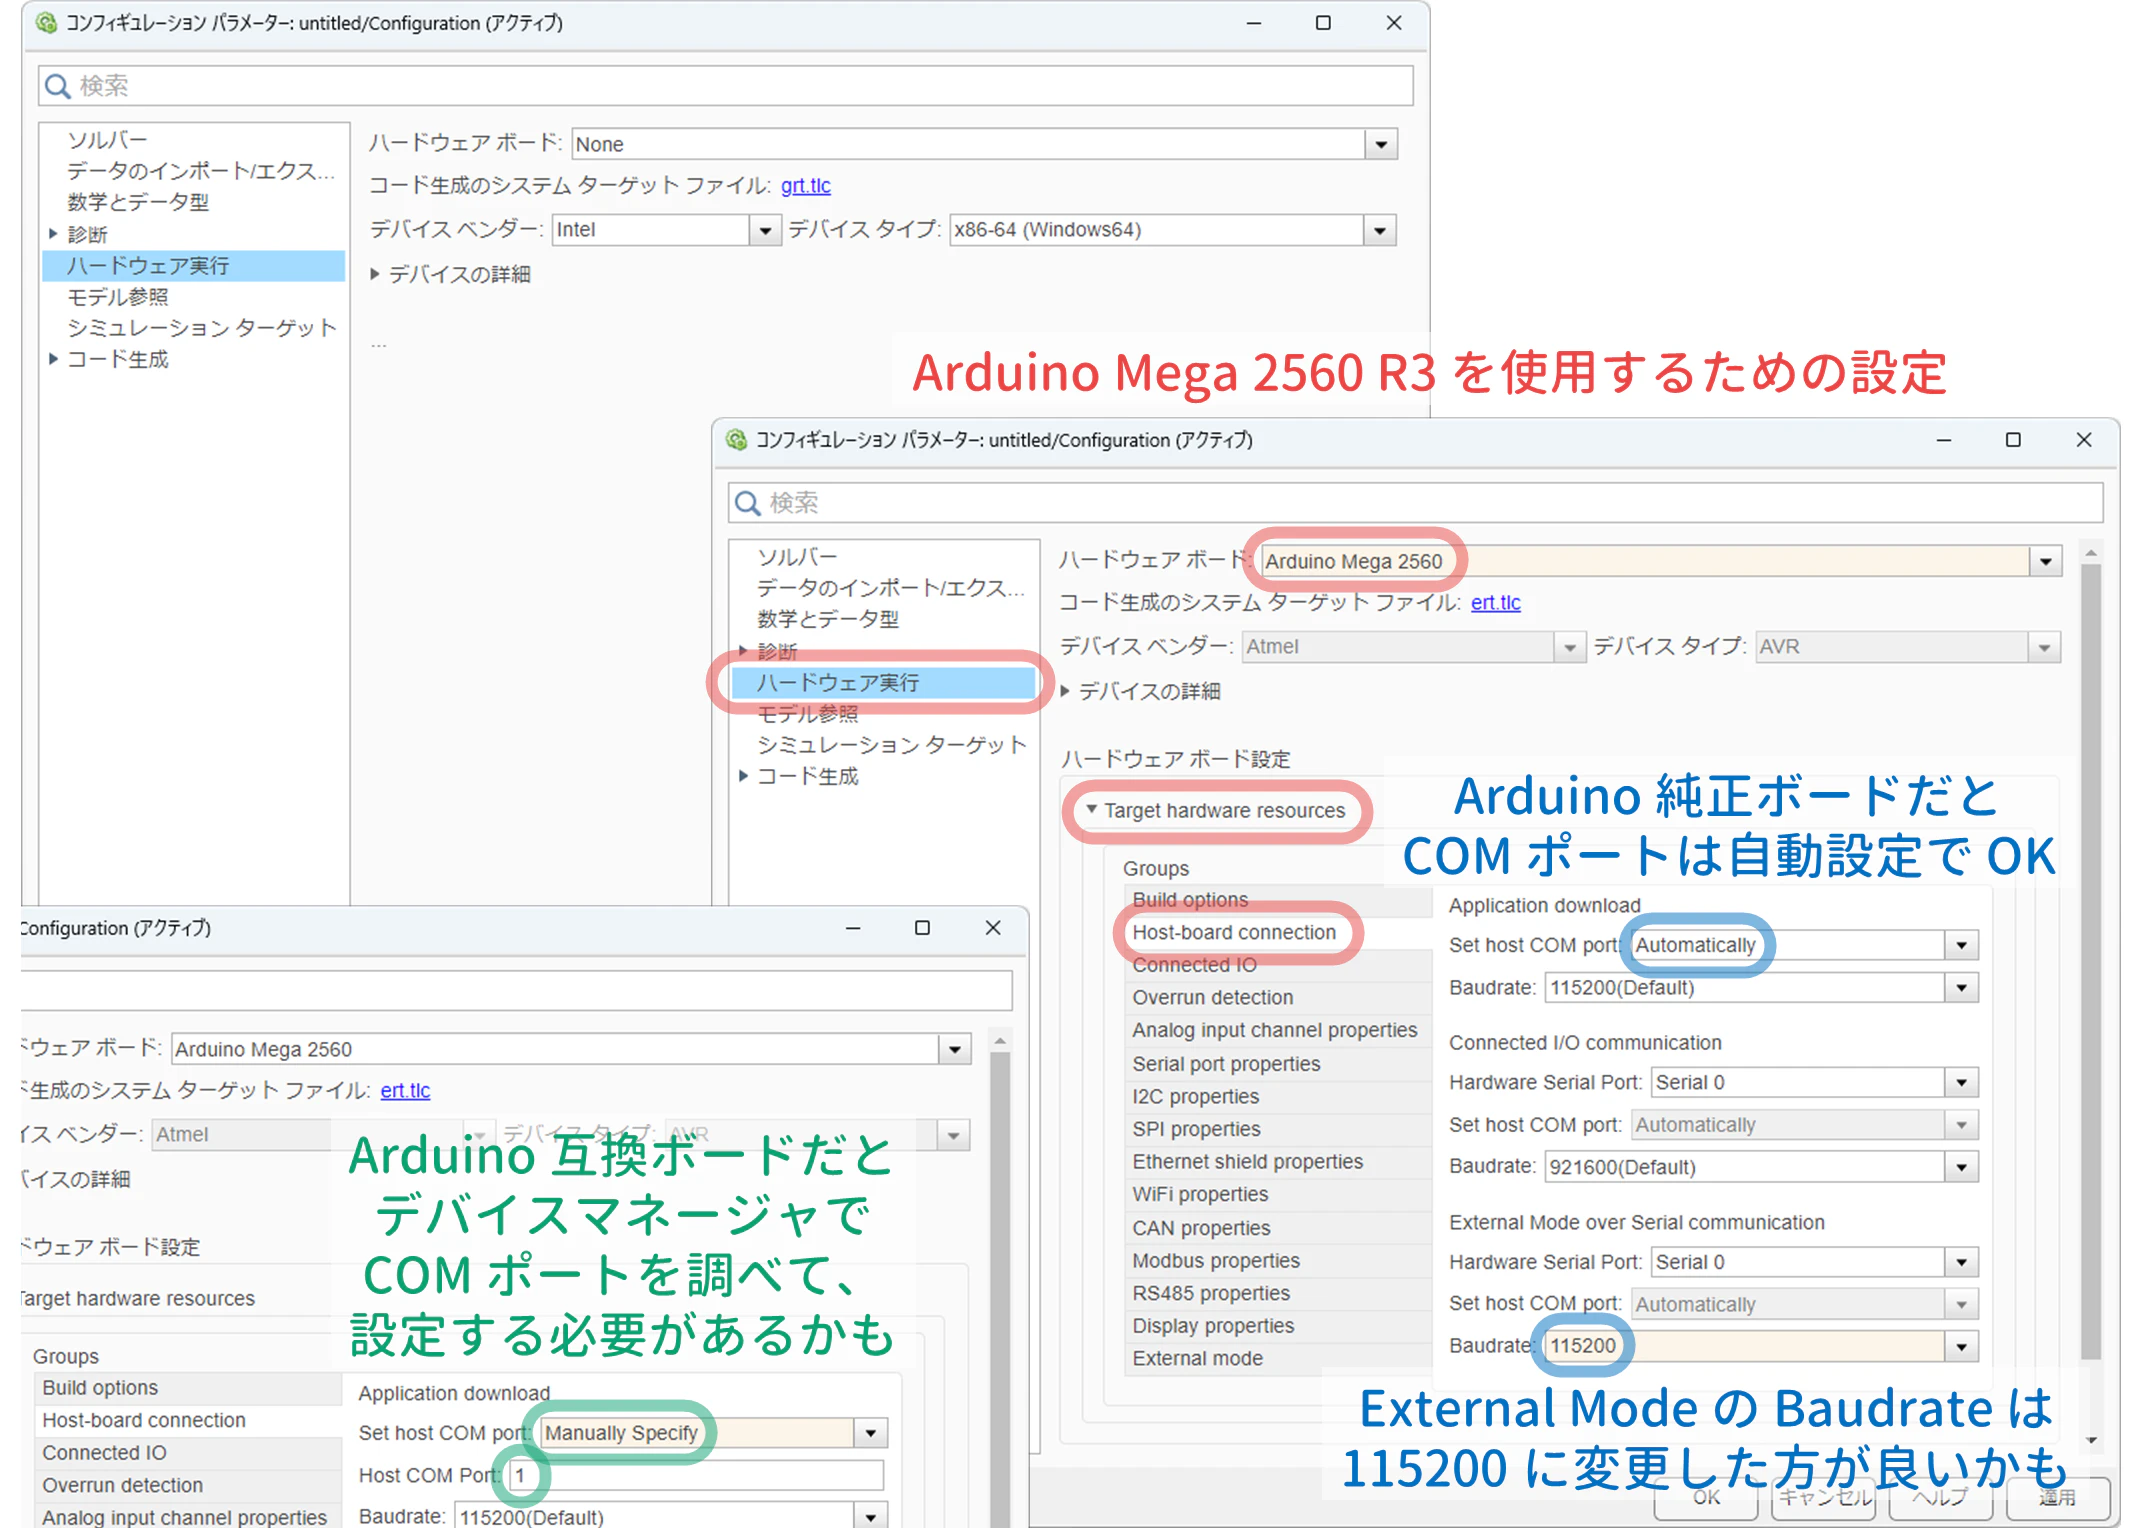Open the ert.tlc link in the bottom-left window
2142x1531 pixels.
click(405, 1091)
